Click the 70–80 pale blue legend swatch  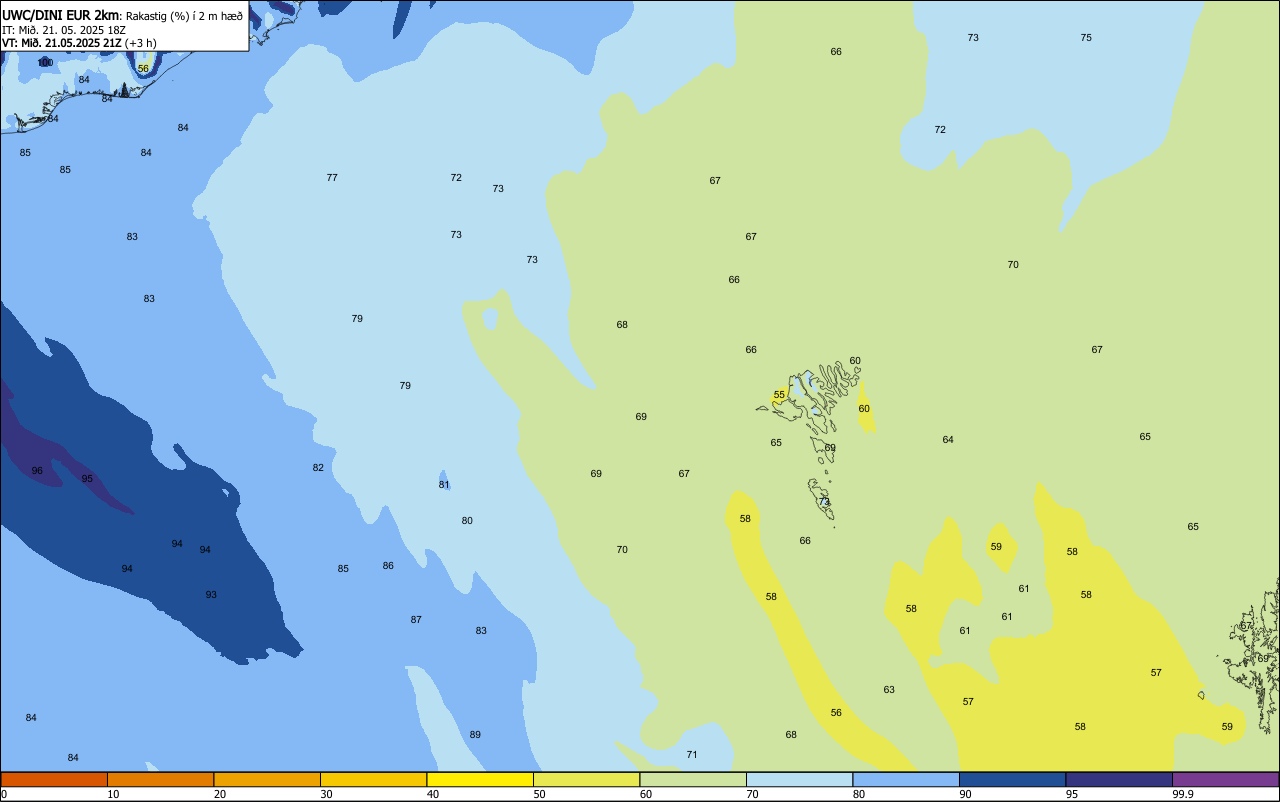799,779
